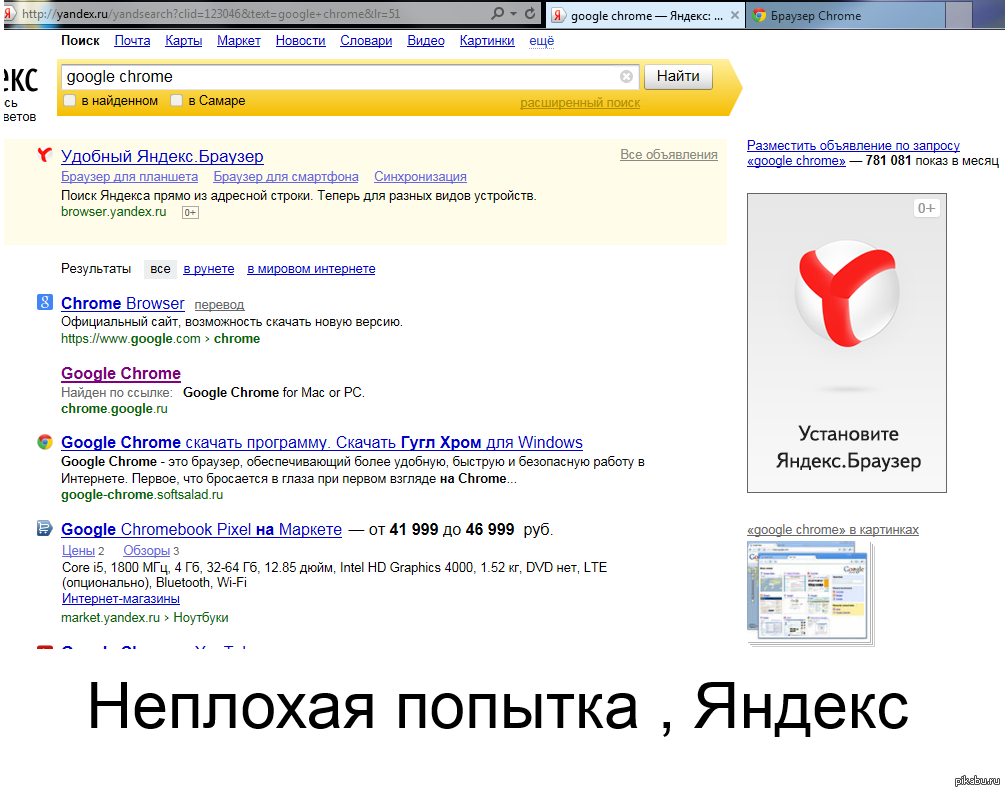1005x792 pixels.
Task: Click the red Yandex Browser ad icon
Action: 44,154
